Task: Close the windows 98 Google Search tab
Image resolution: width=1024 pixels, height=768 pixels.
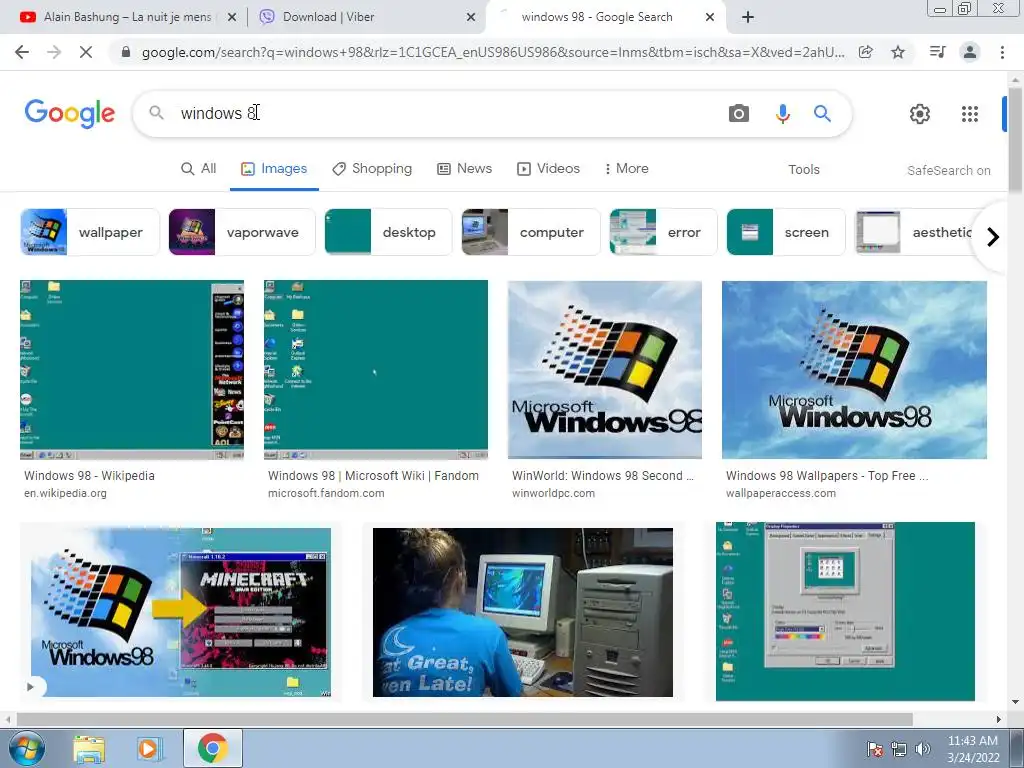Action: coord(710,18)
